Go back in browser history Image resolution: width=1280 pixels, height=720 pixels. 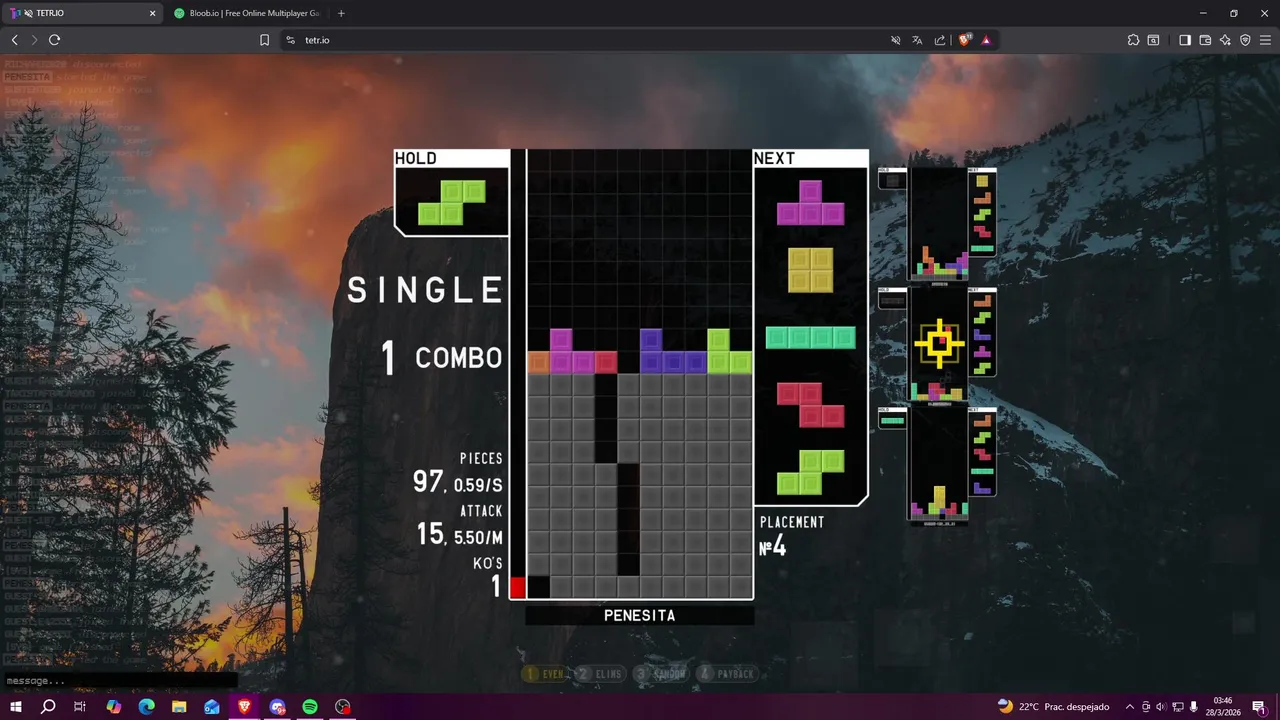point(15,40)
